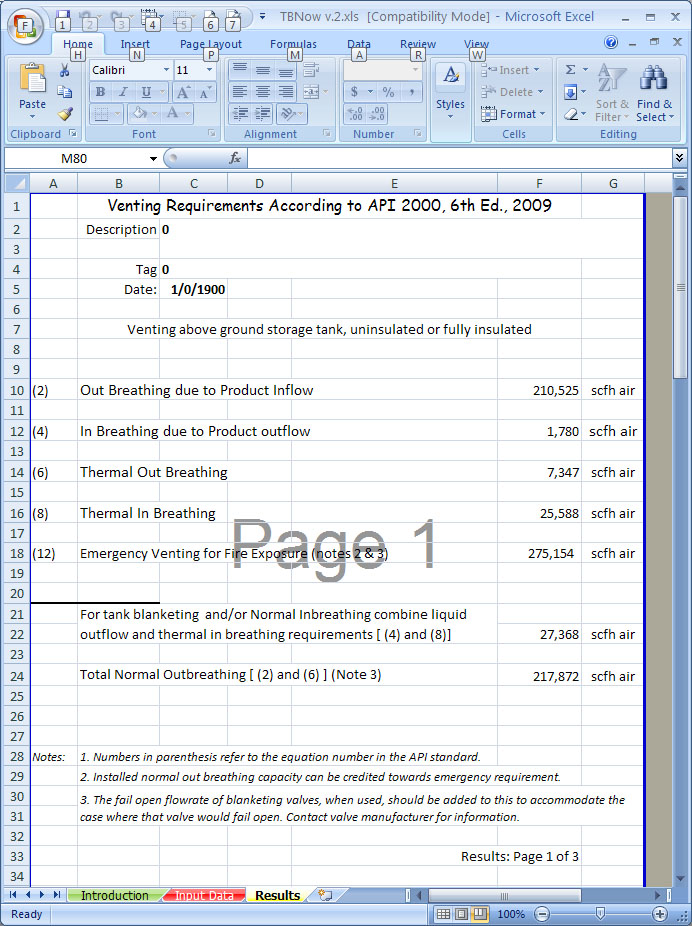Toggle Underline formatting

(146, 92)
